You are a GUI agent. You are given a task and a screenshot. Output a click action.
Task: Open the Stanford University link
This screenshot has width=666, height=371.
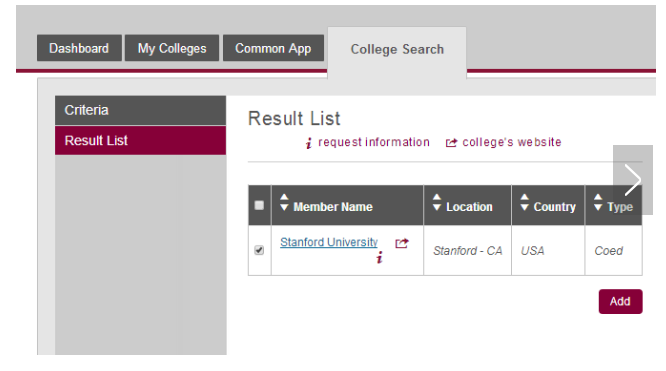(x=329, y=242)
